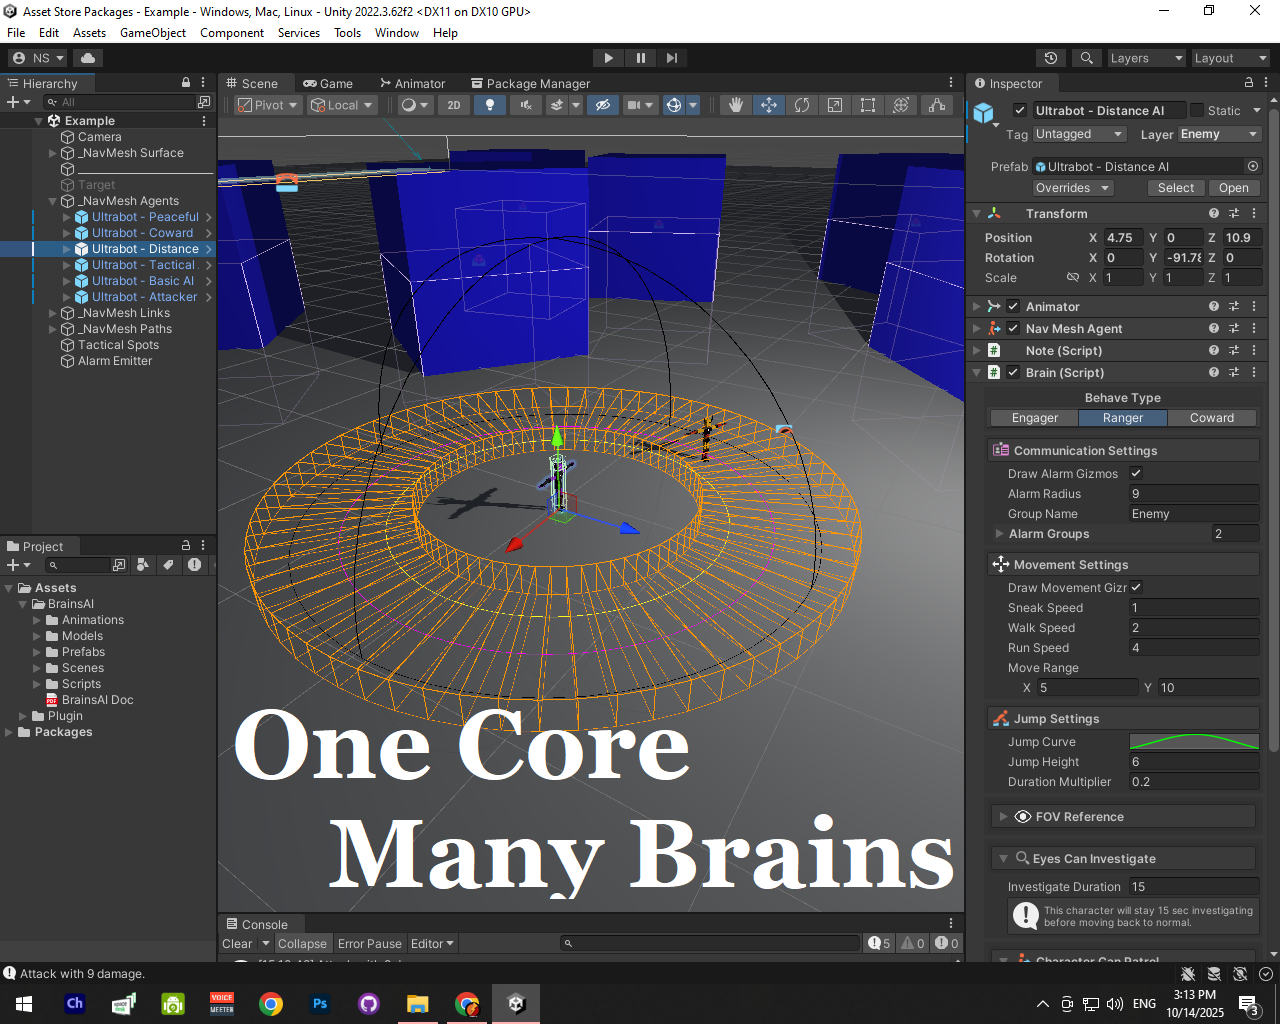Select the Rect transform tool
Image resolution: width=1280 pixels, height=1024 pixels.
pos(868,105)
